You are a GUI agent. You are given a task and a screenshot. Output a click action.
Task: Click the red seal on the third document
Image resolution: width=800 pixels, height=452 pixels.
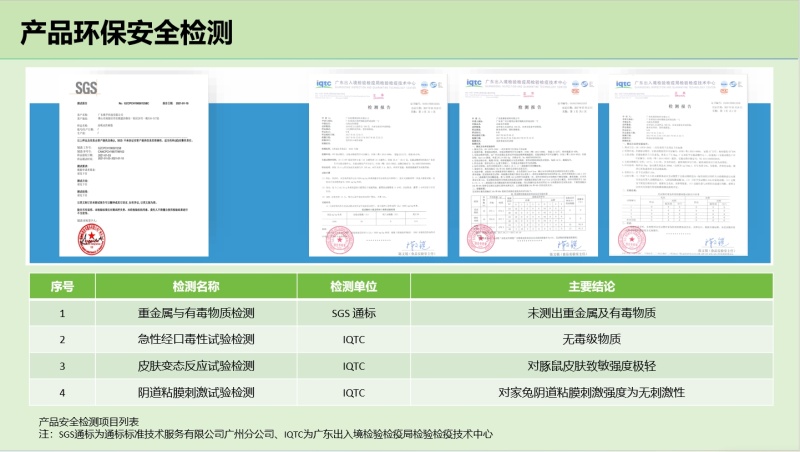(481, 239)
